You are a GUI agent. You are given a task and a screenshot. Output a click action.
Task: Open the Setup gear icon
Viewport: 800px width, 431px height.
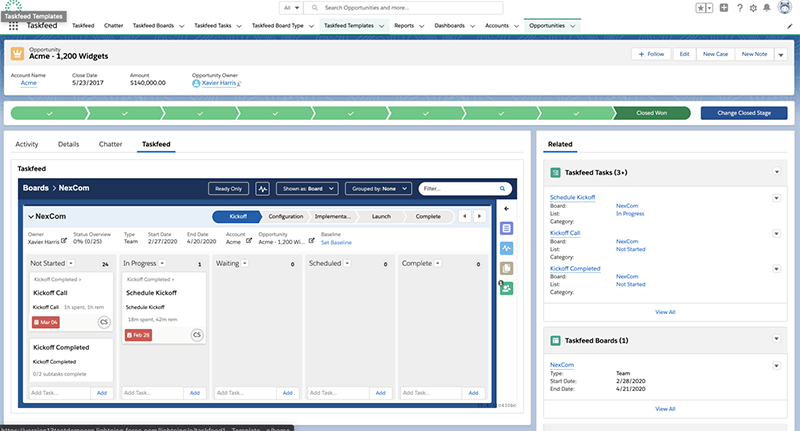(753, 8)
